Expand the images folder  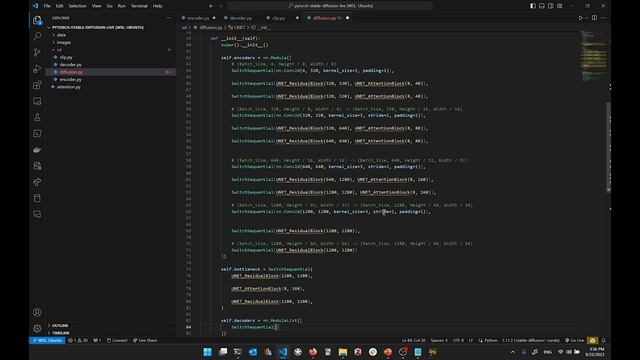(x=64, y=42)
